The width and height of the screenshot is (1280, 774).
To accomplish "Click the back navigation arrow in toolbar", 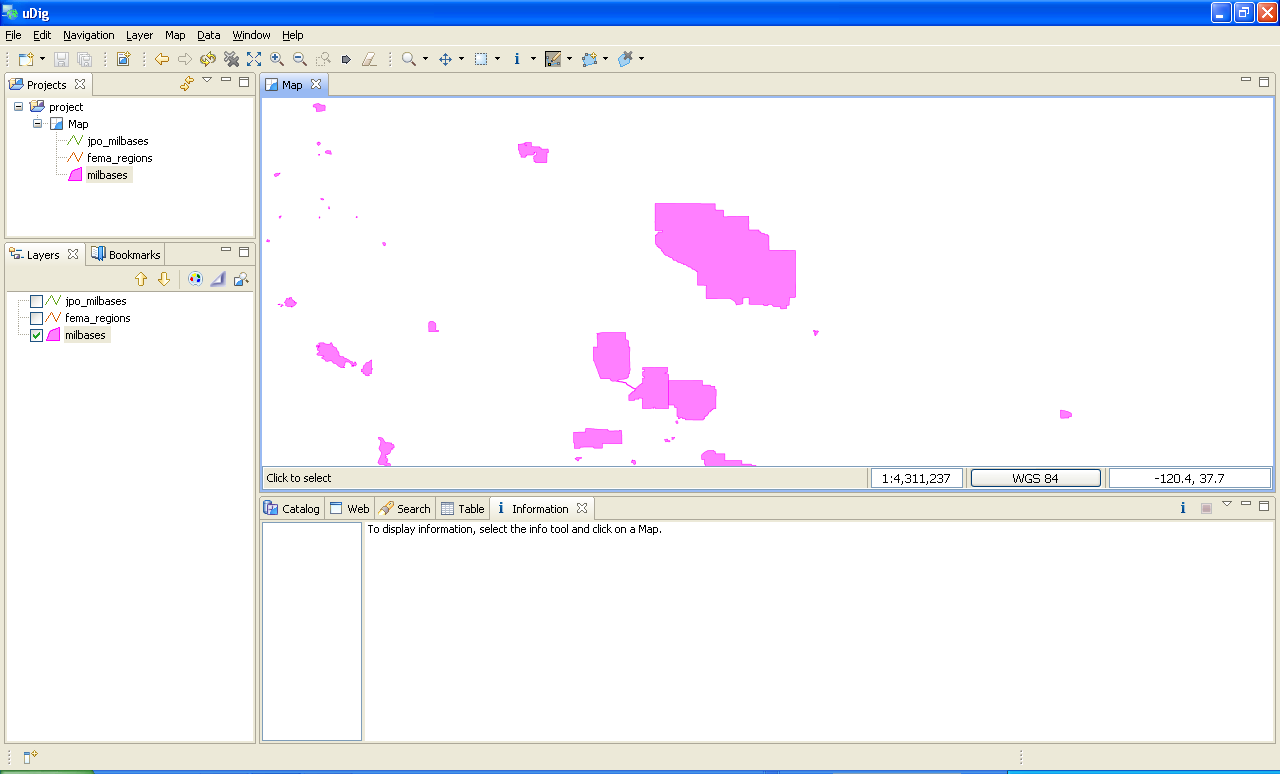I will 162,59.
